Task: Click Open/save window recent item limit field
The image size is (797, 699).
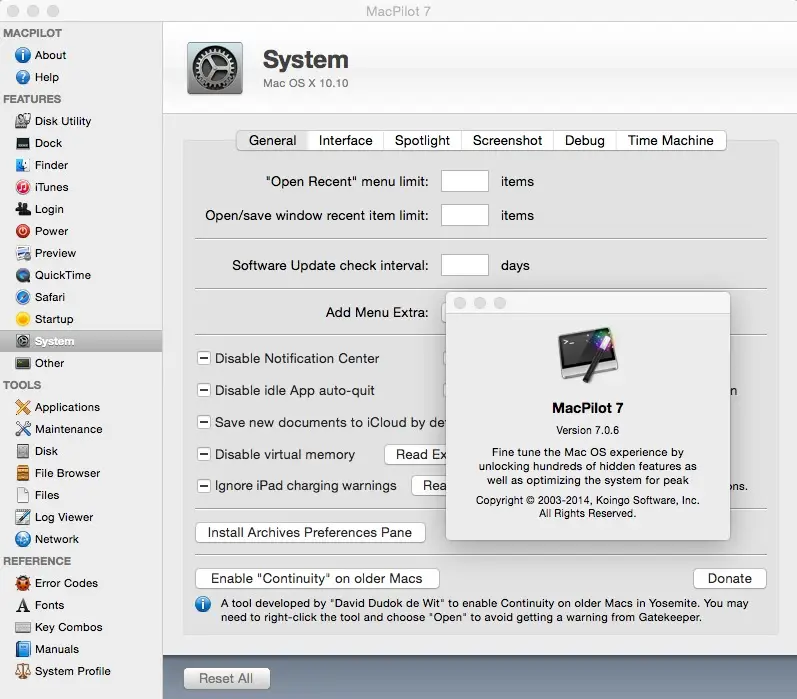Action: 465,216
